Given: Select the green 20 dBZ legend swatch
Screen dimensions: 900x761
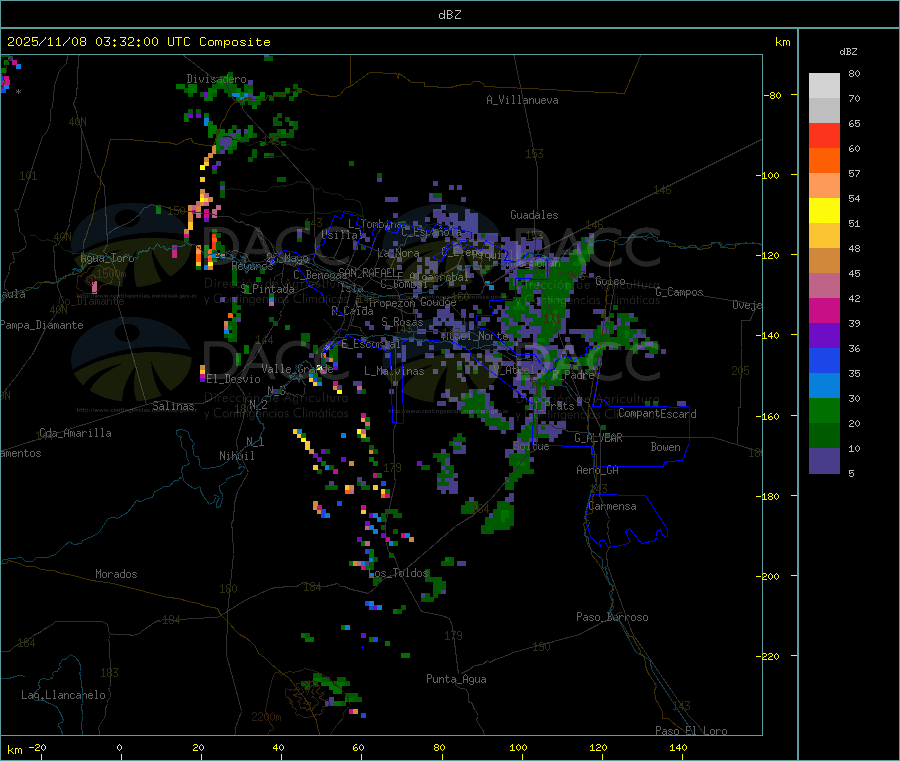Looking at the screenshot, I should click(824, 410).
